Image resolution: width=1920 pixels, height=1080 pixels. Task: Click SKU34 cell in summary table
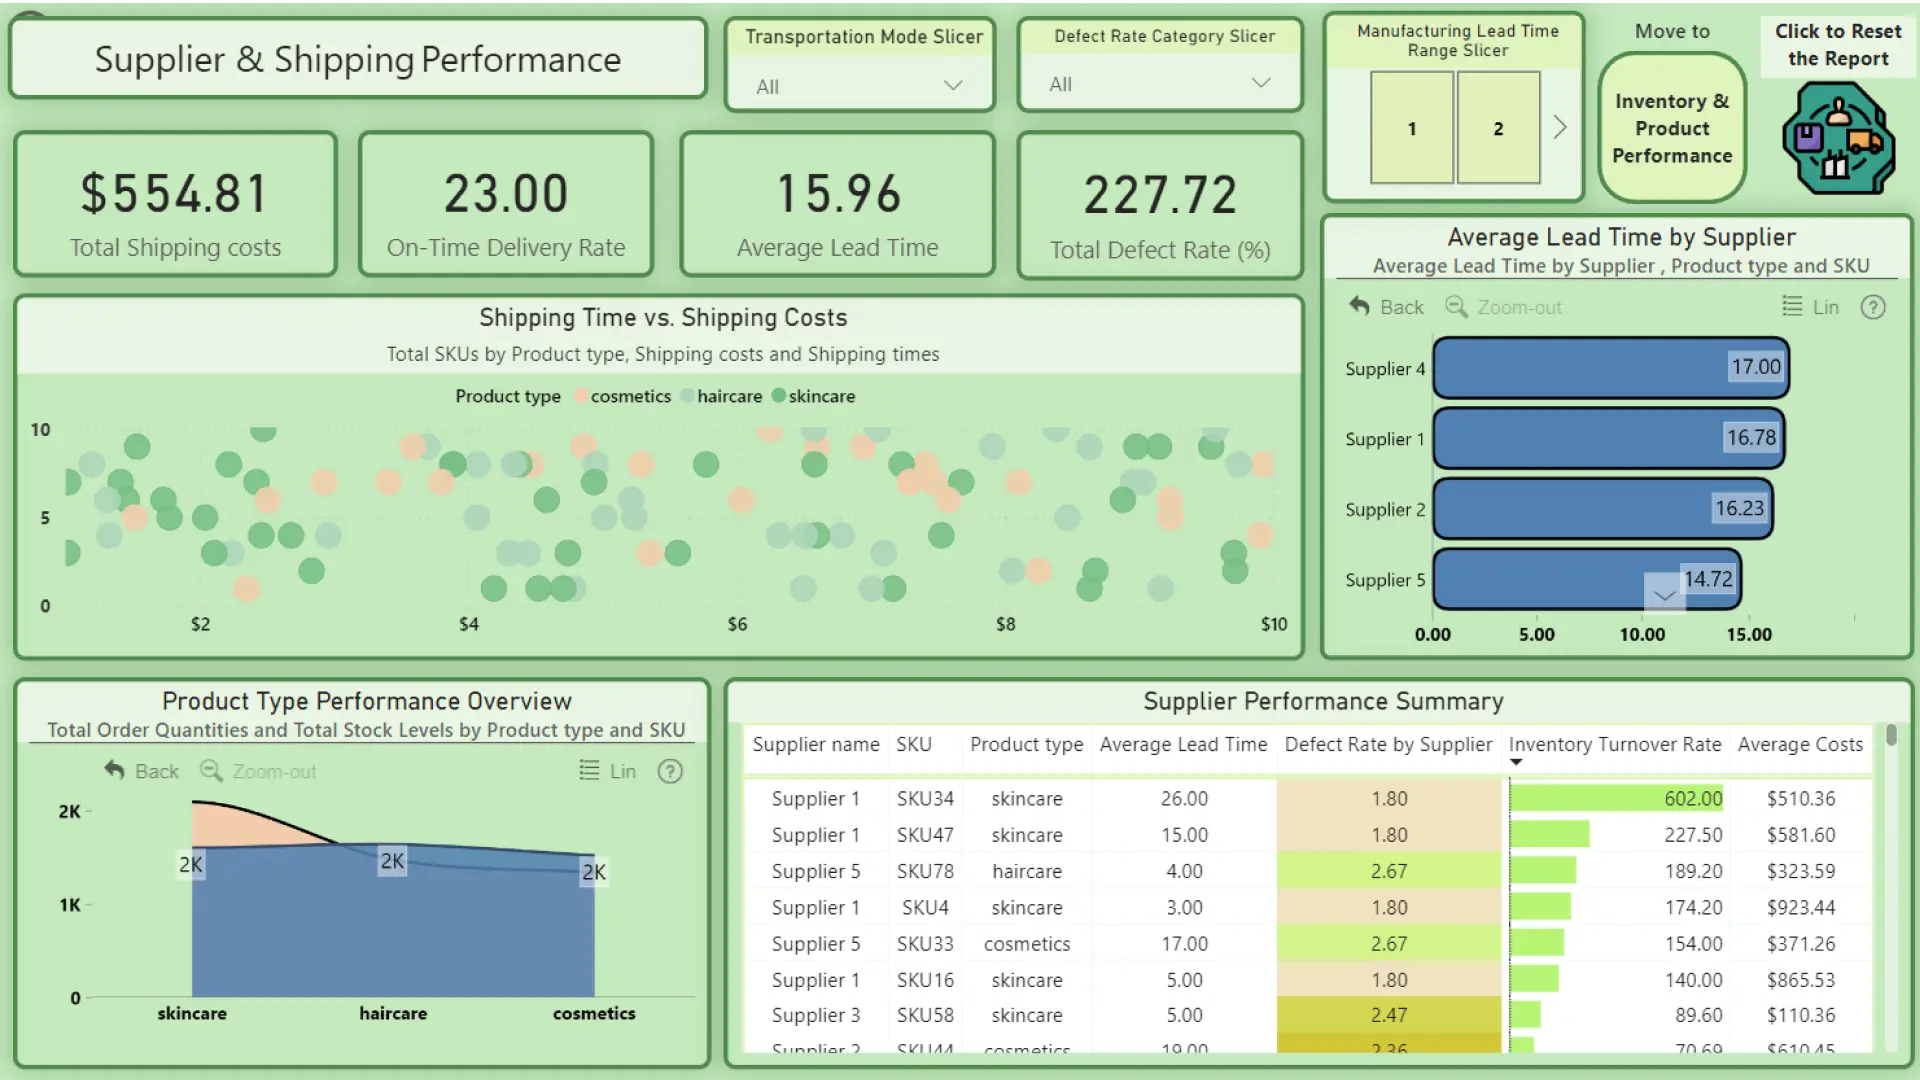(x=925, y=798)
